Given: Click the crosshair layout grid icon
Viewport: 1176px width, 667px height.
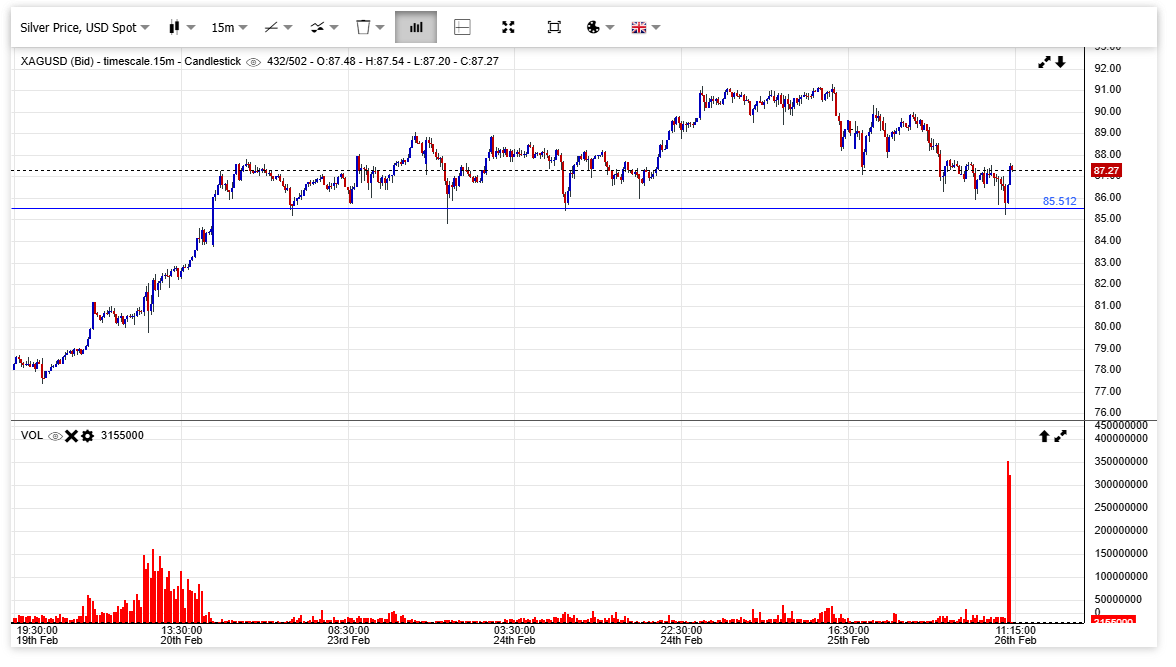Looking at the screenshot, I should tap(462, 28).
